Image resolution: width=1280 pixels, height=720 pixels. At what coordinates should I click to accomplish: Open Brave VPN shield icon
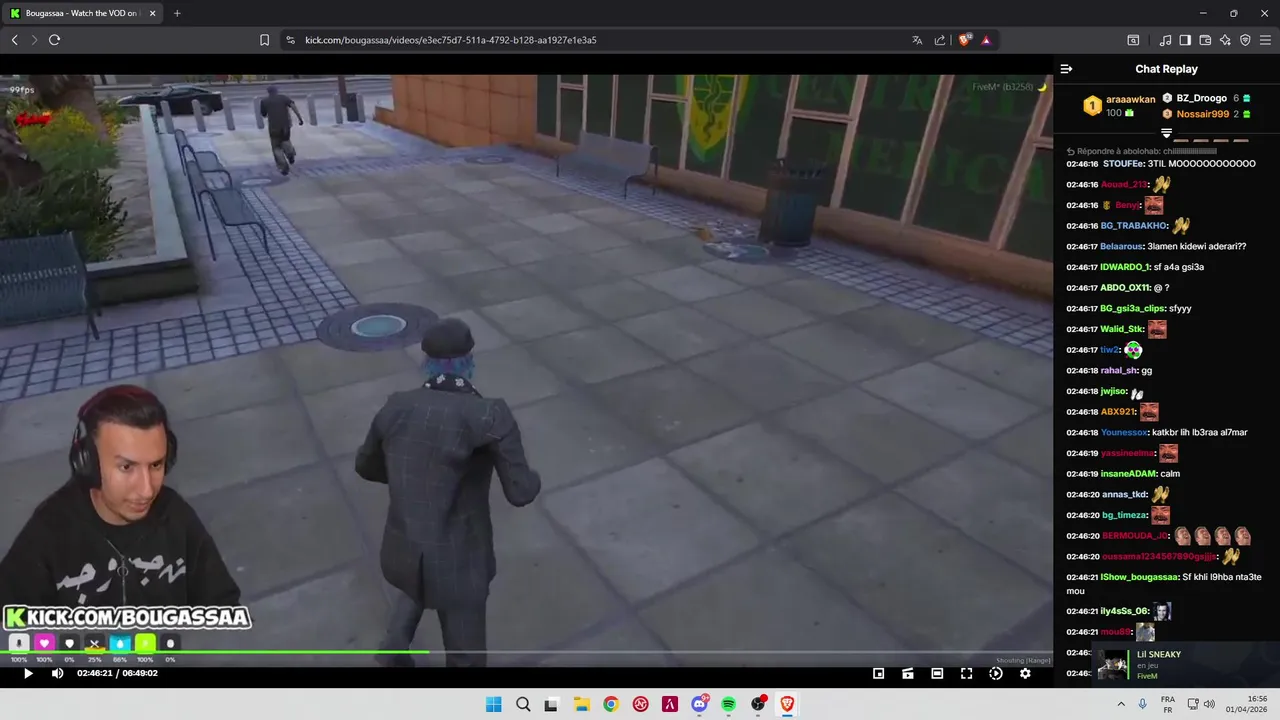(1245, 40)
